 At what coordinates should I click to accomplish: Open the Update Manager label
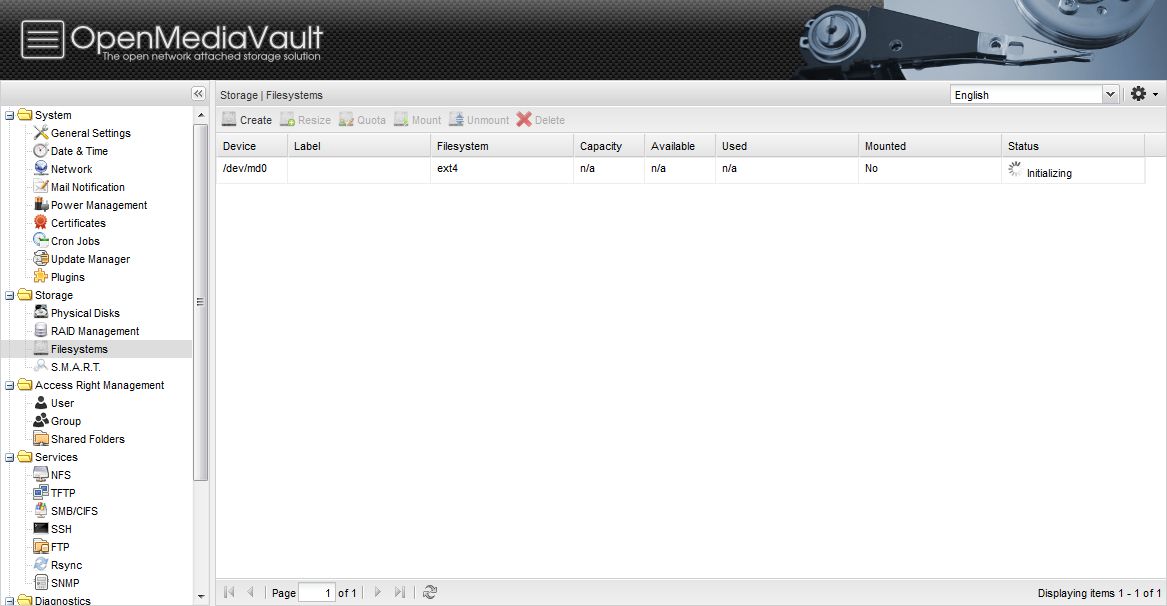[90, 259]
